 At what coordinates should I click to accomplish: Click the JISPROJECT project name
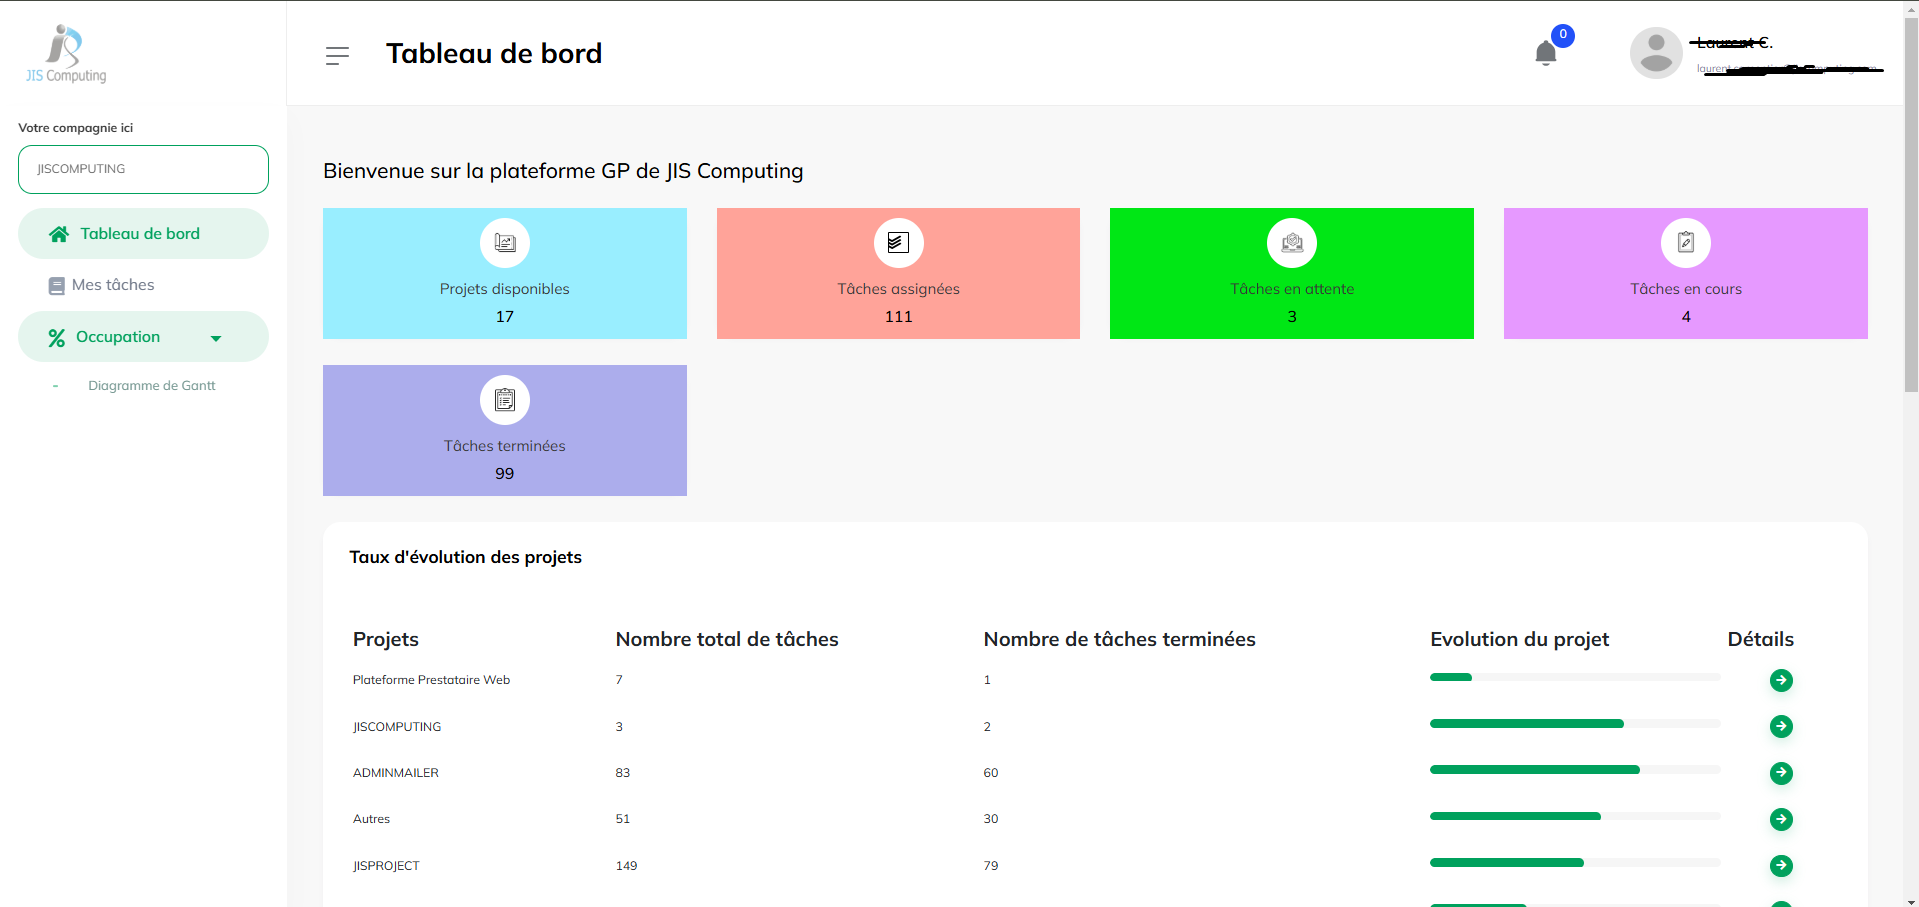point(386,866)
